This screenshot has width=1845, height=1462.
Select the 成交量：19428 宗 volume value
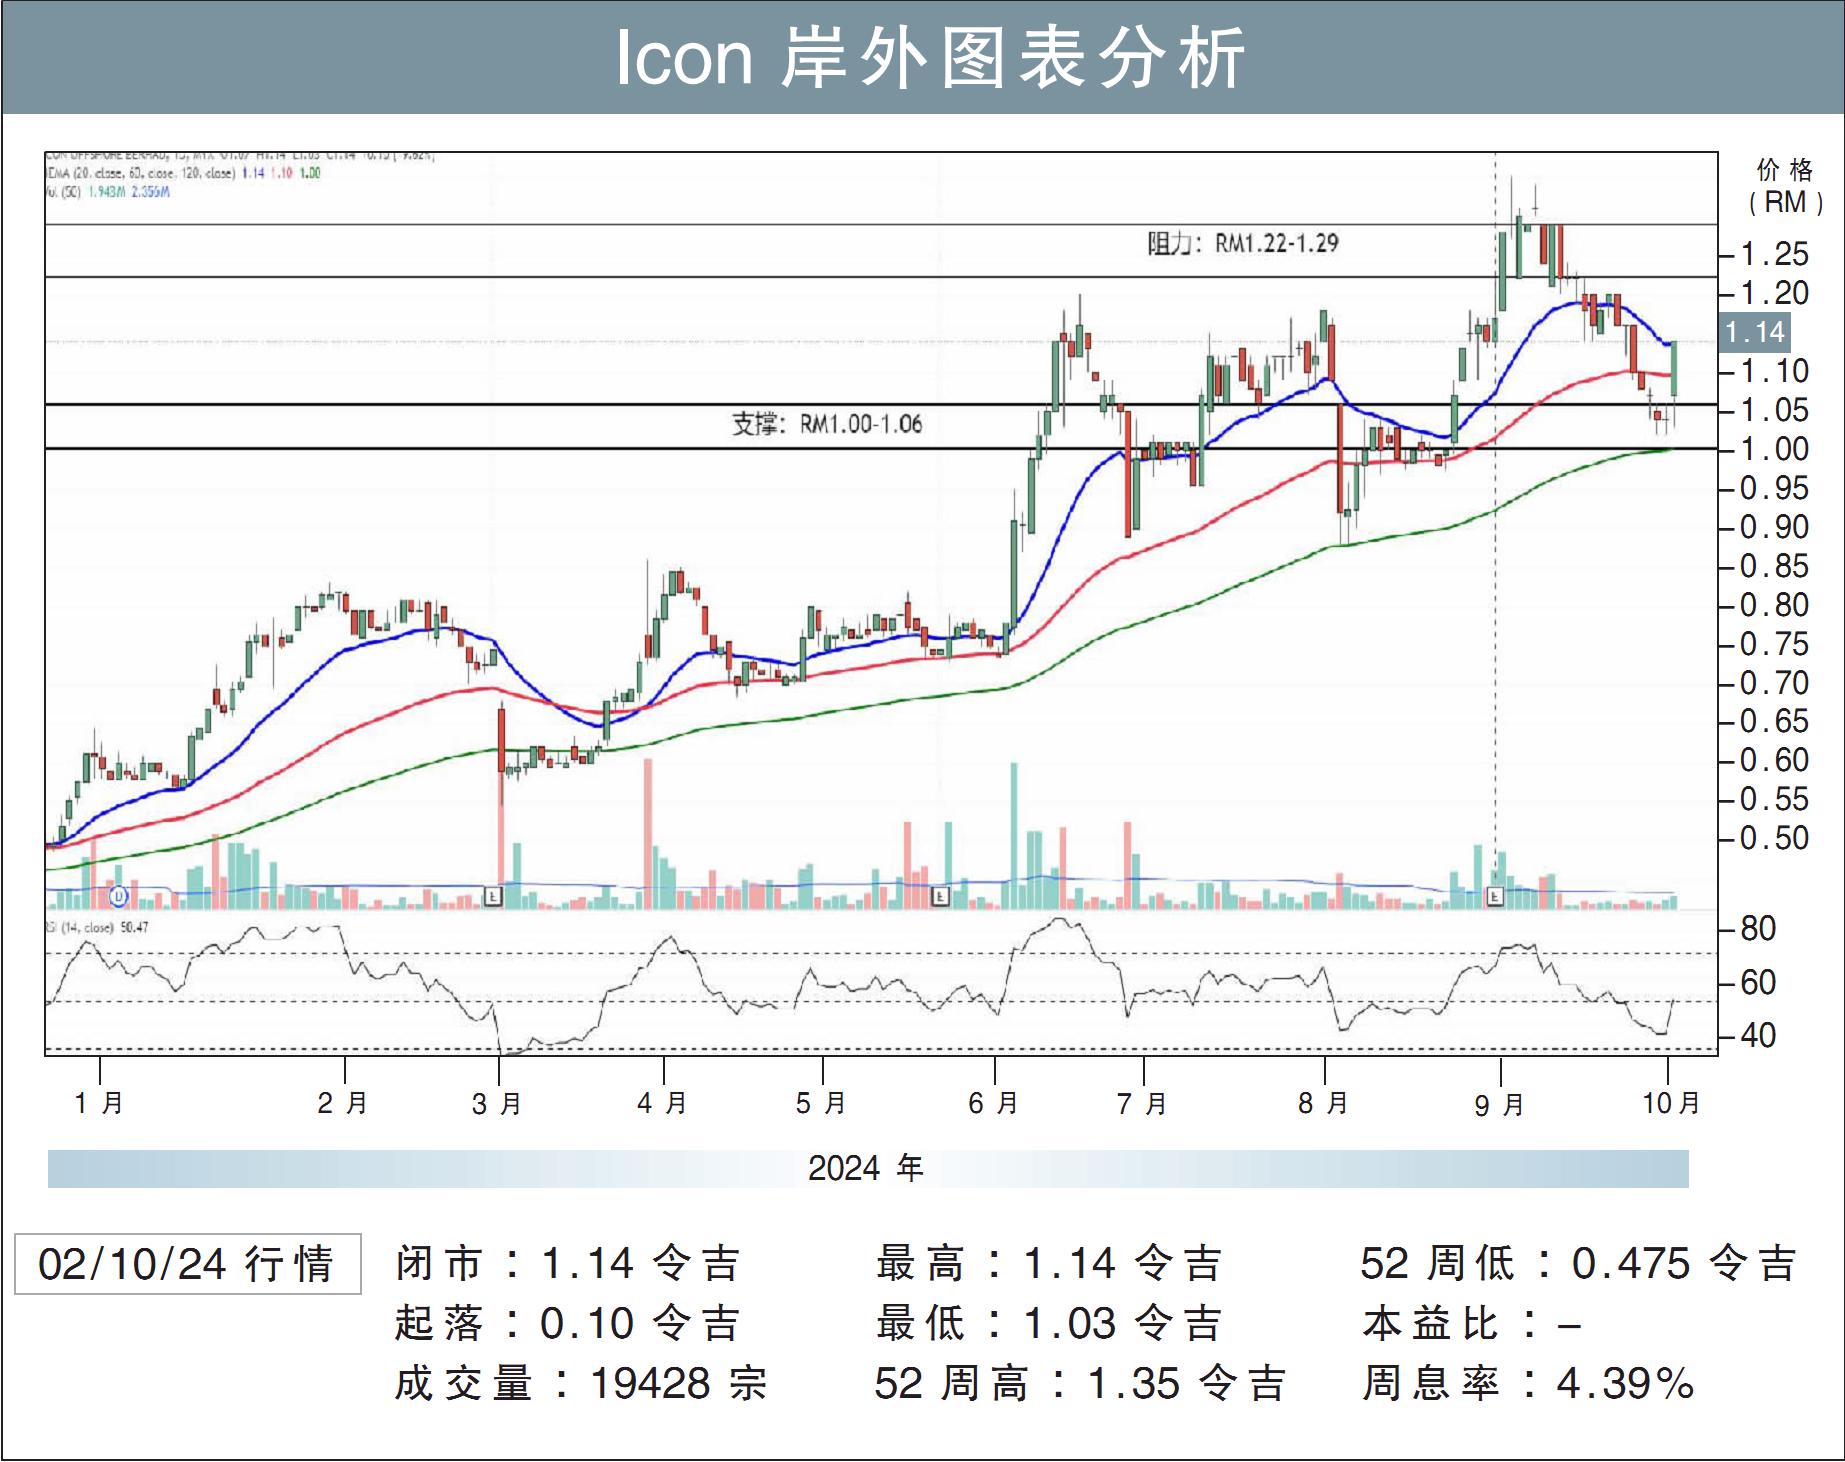click(x=581, y=1384)
